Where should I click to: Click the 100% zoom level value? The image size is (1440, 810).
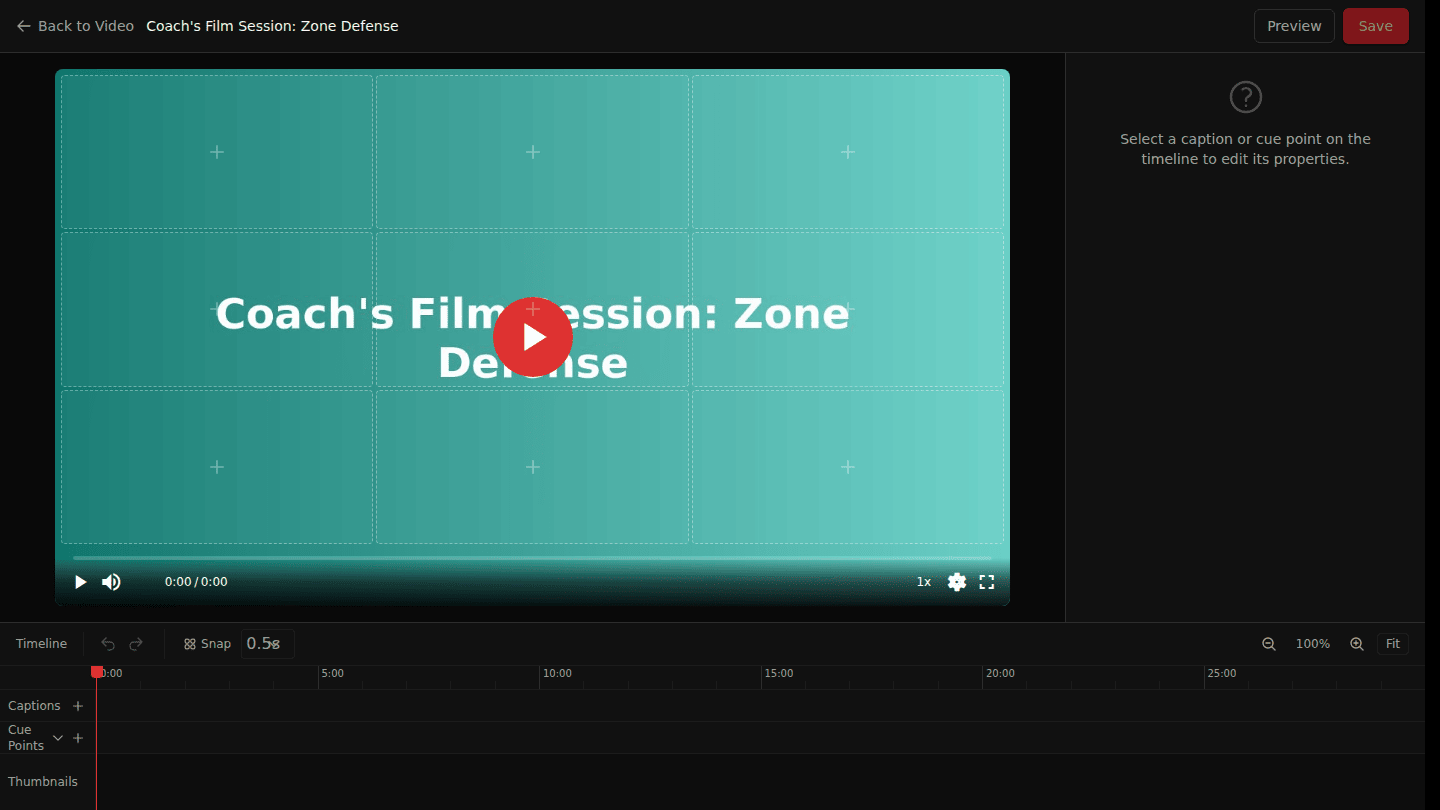1313,644
